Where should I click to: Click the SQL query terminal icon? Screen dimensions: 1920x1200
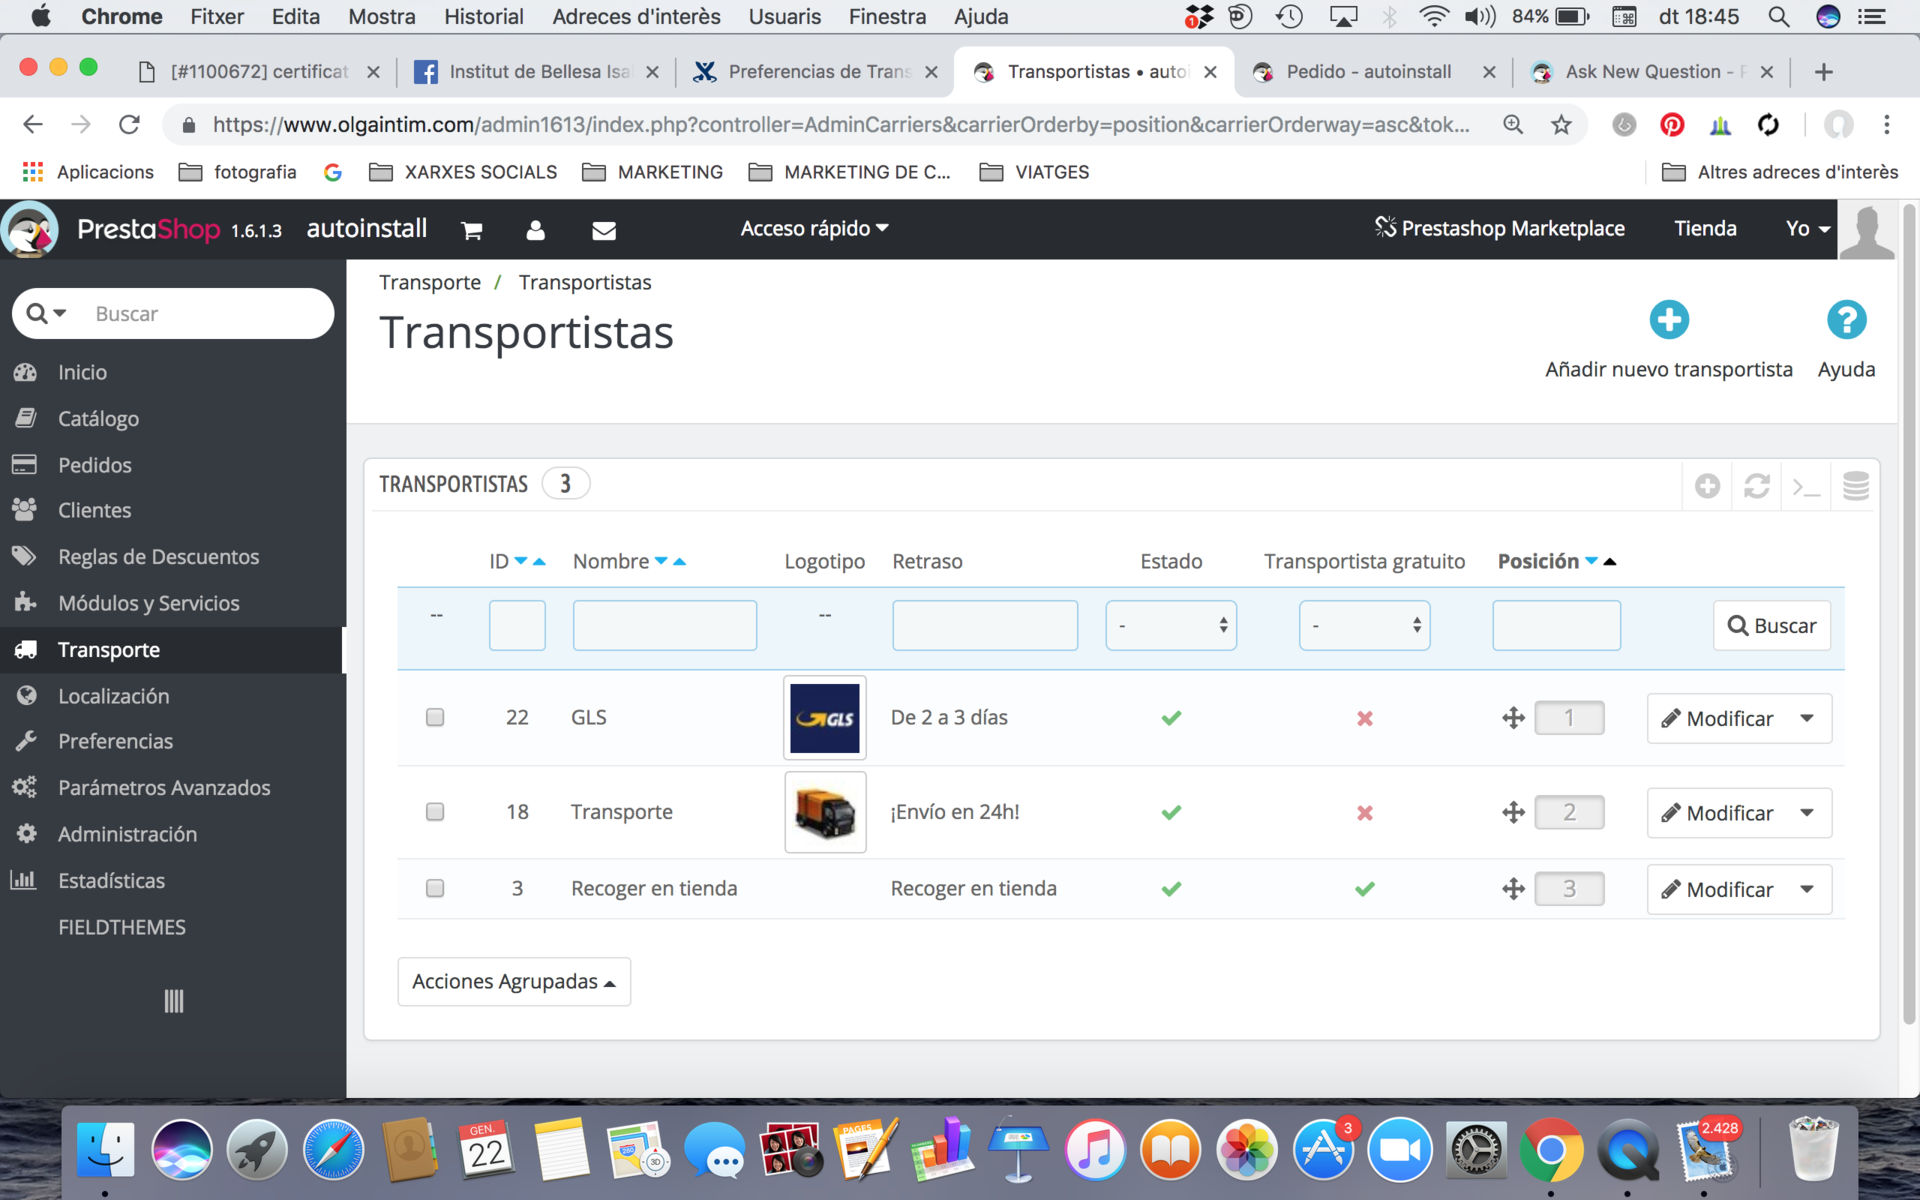[1806, 486]
